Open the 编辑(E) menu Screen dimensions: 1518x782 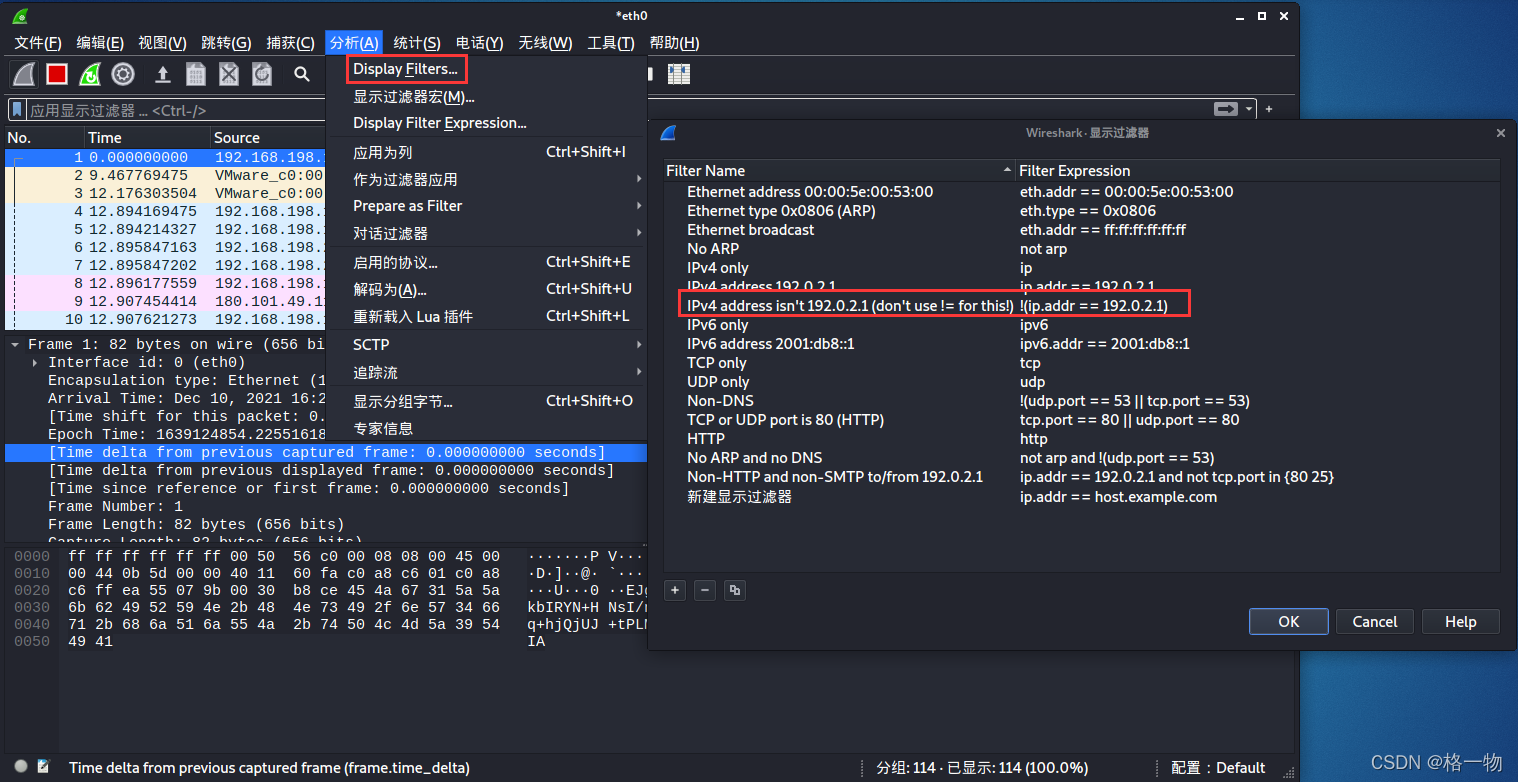(x=100, y=43)
